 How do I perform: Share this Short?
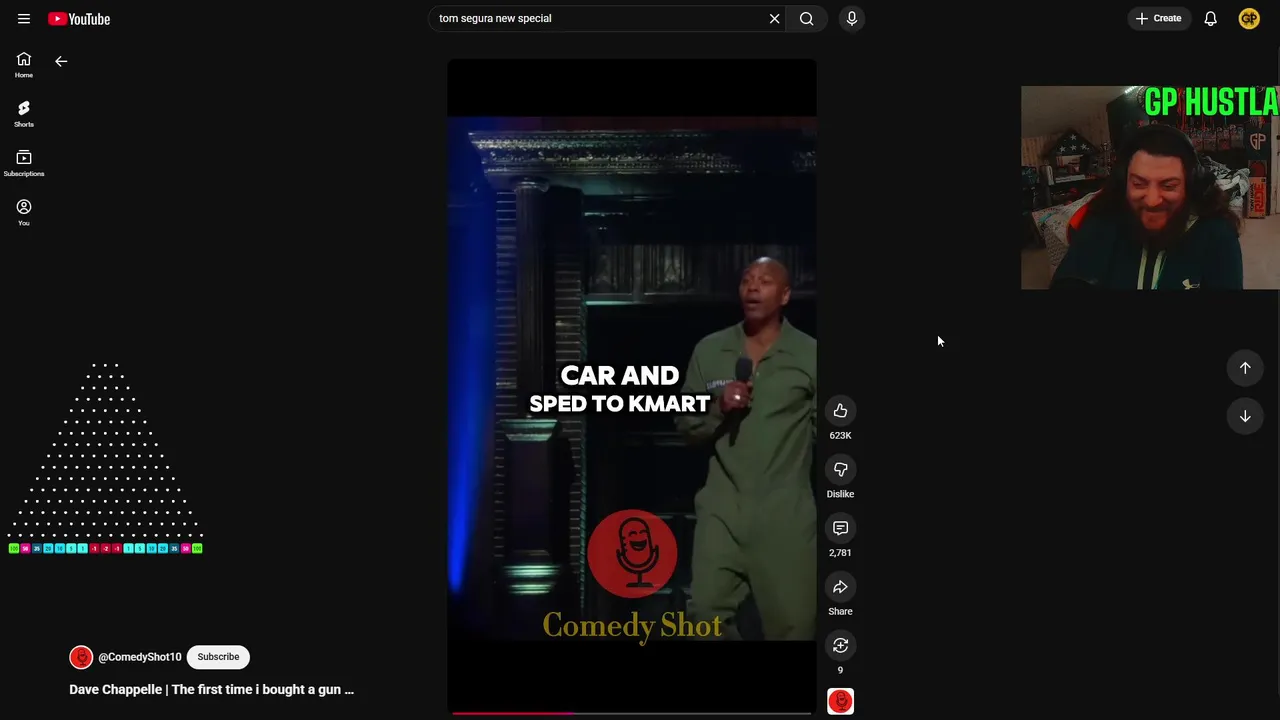840,587
